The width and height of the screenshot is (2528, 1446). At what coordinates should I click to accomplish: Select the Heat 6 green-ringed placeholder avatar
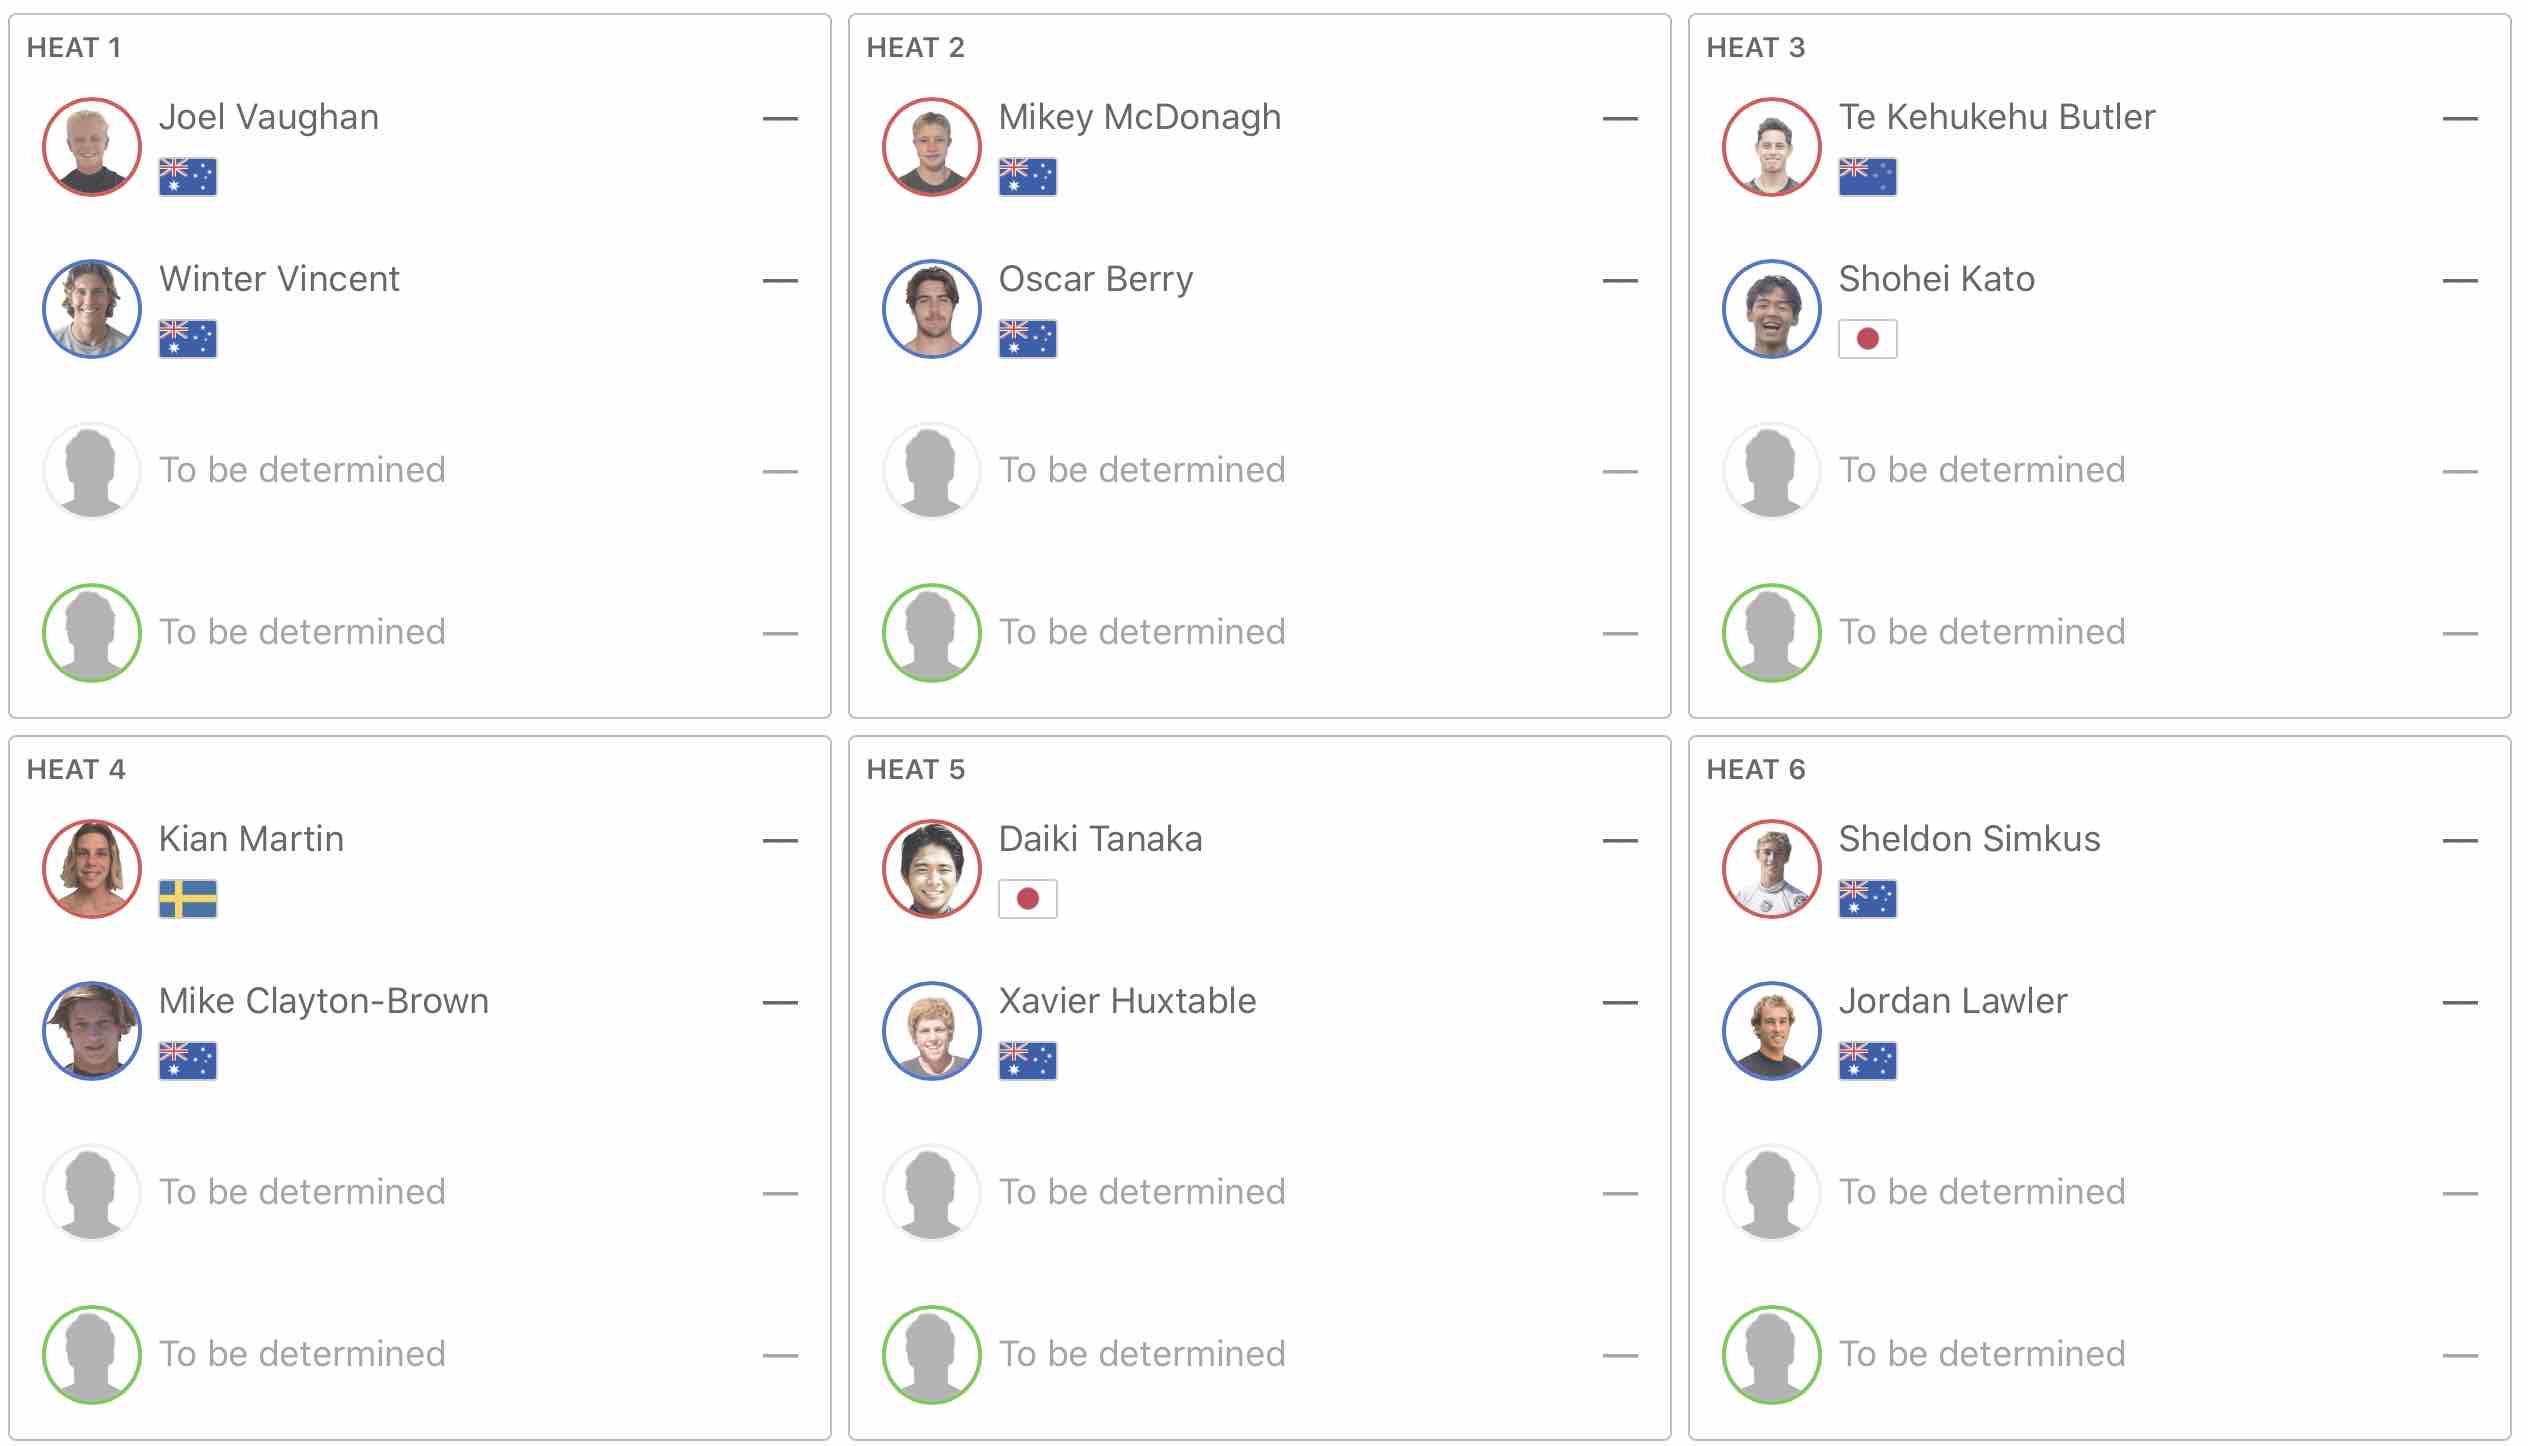point(1772,1355)
